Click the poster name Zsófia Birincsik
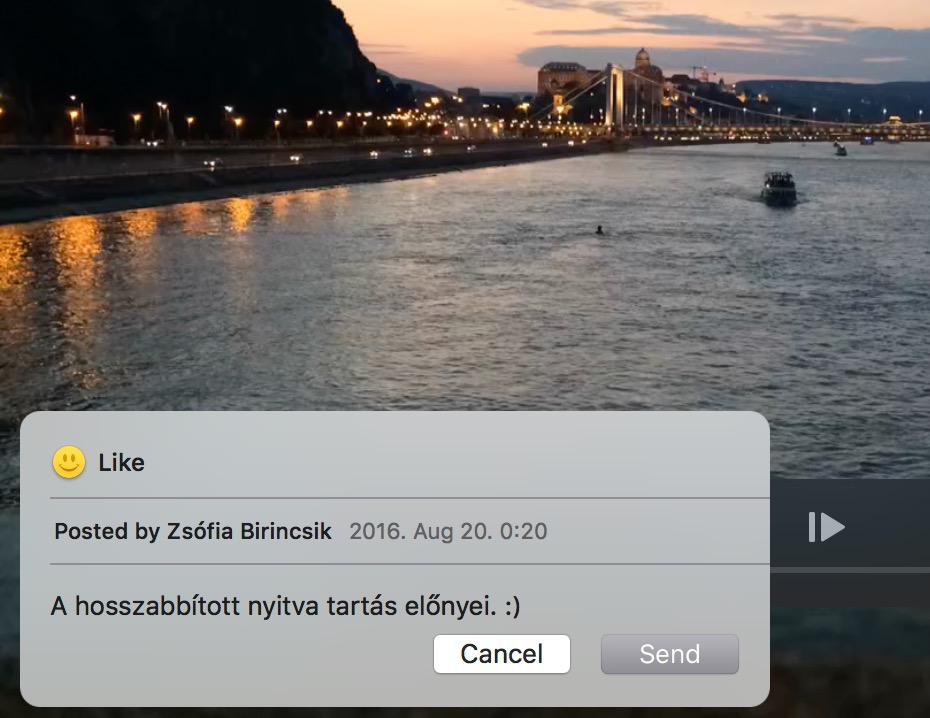Viewport: 930px width, 718px height. tap(249, 531)
